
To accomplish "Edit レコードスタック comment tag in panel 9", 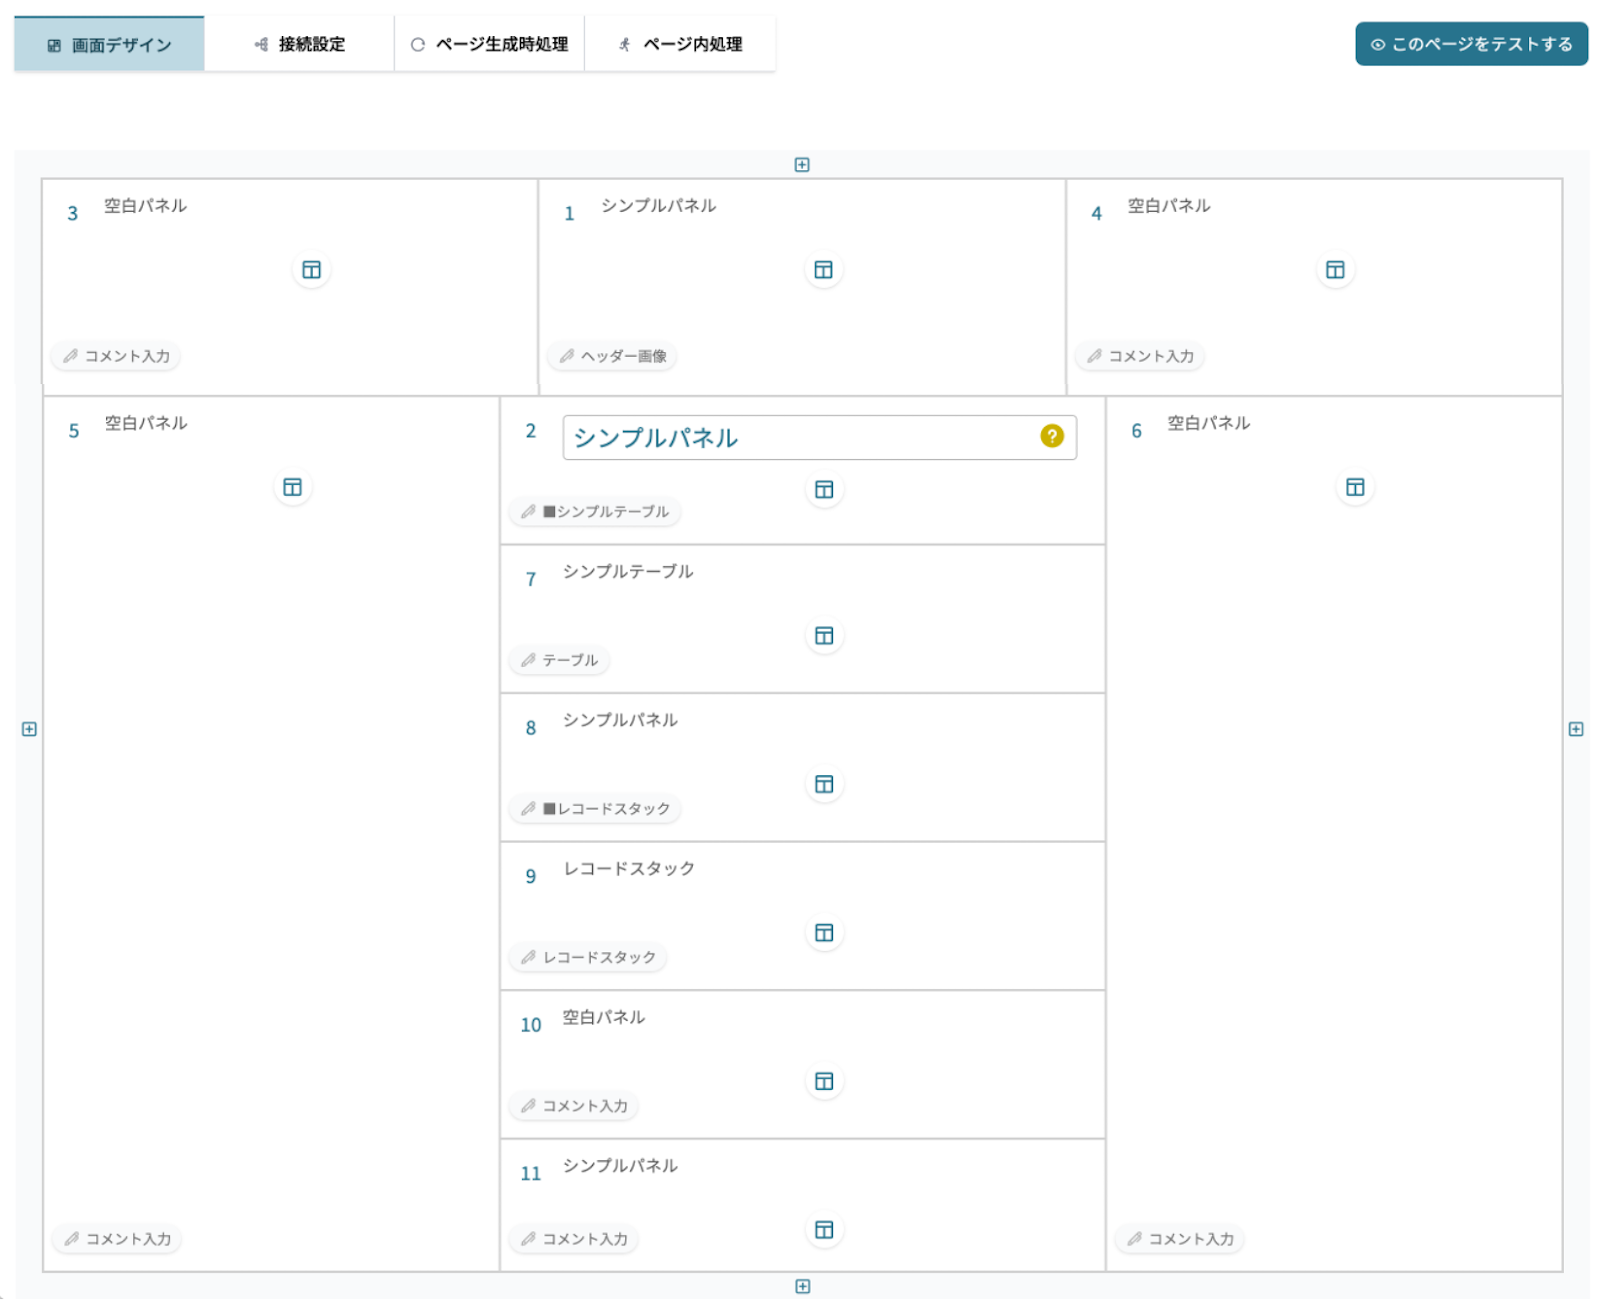I will click(x=588, y=958).
